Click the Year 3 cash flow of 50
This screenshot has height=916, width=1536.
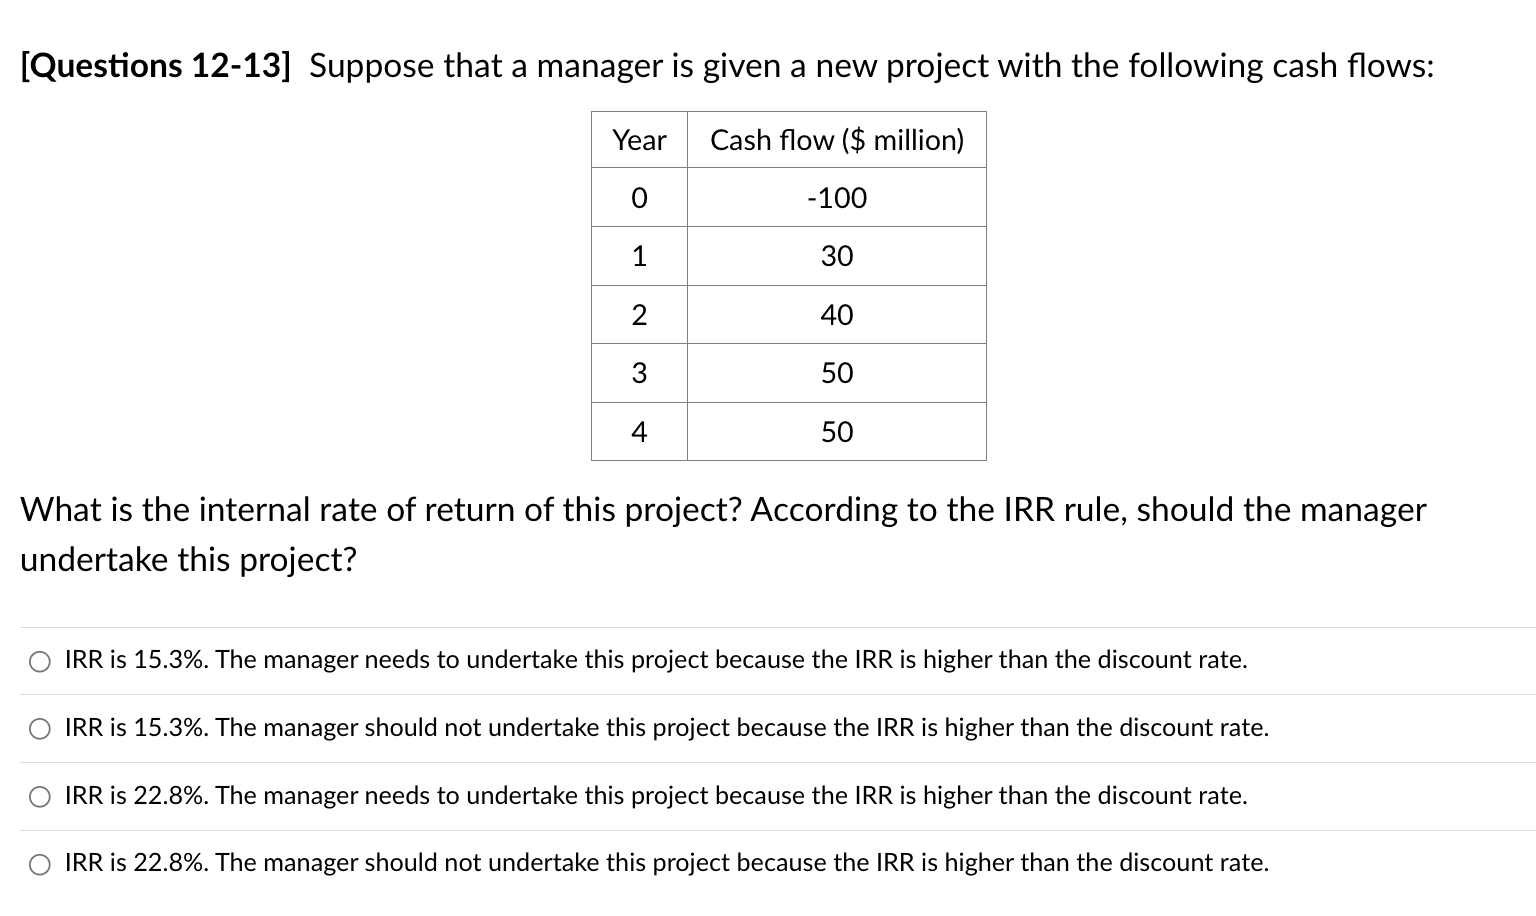837,373
